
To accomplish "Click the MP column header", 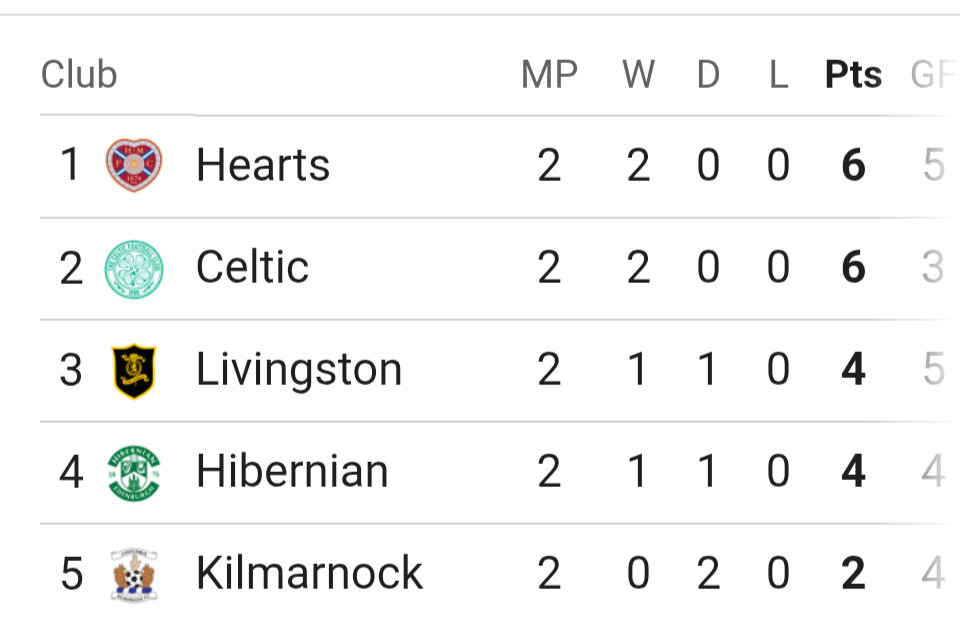I will click(549, 75).
